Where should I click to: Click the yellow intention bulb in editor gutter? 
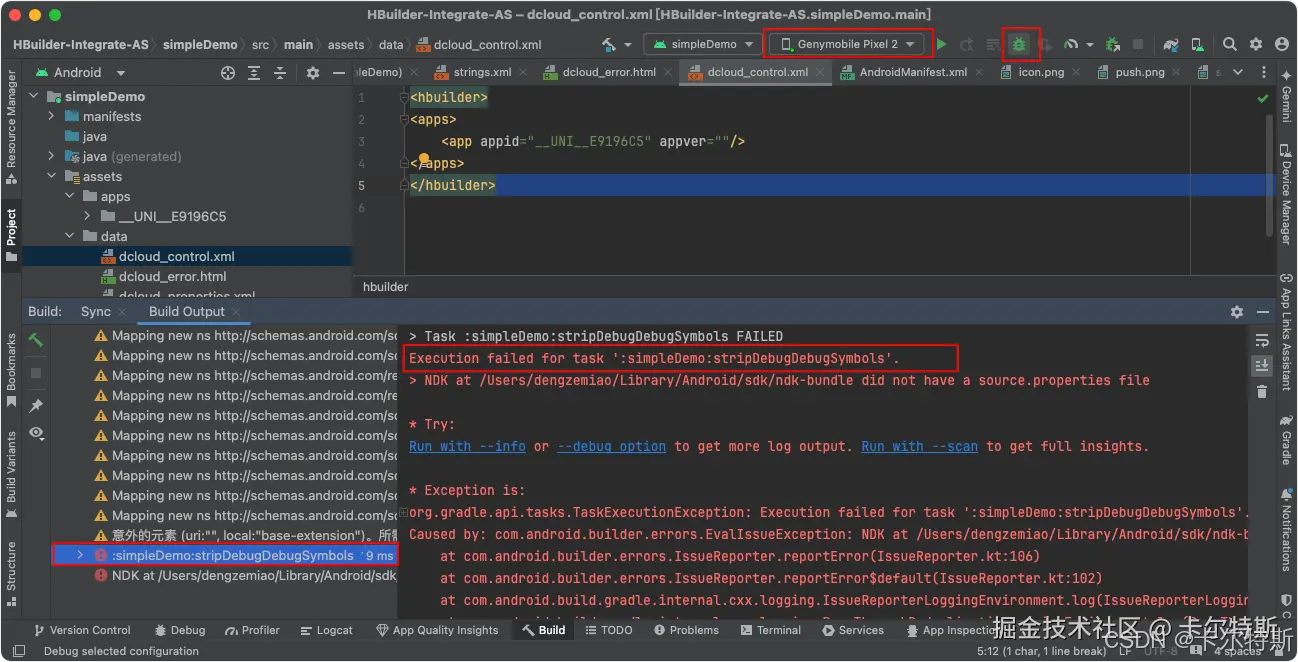click(424, 159)
